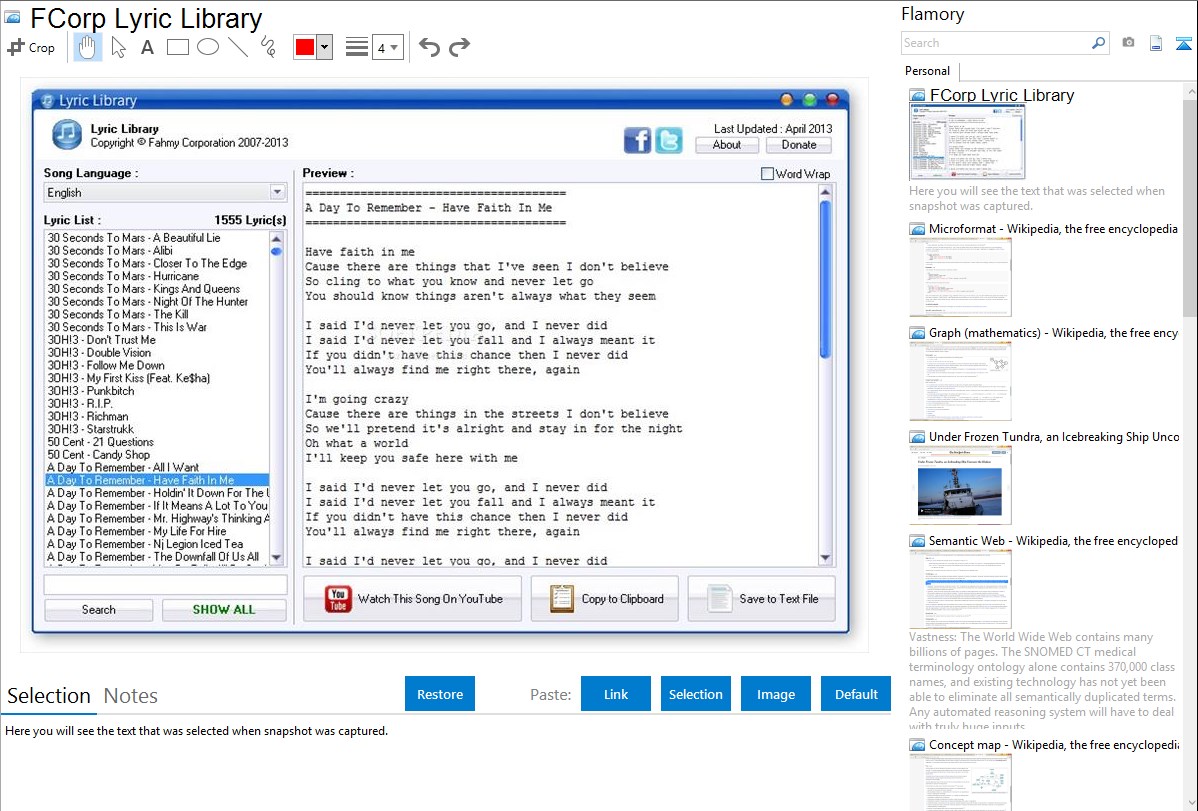
Task: Choose the arrow pointer tool
Action: click(118, 47)
